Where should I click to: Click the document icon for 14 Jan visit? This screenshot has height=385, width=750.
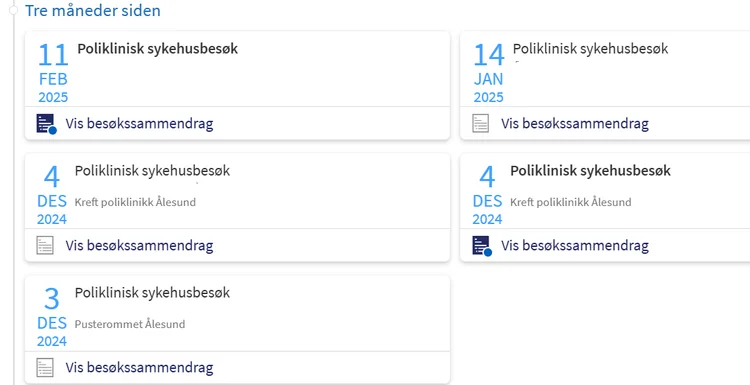pos(481,123)
